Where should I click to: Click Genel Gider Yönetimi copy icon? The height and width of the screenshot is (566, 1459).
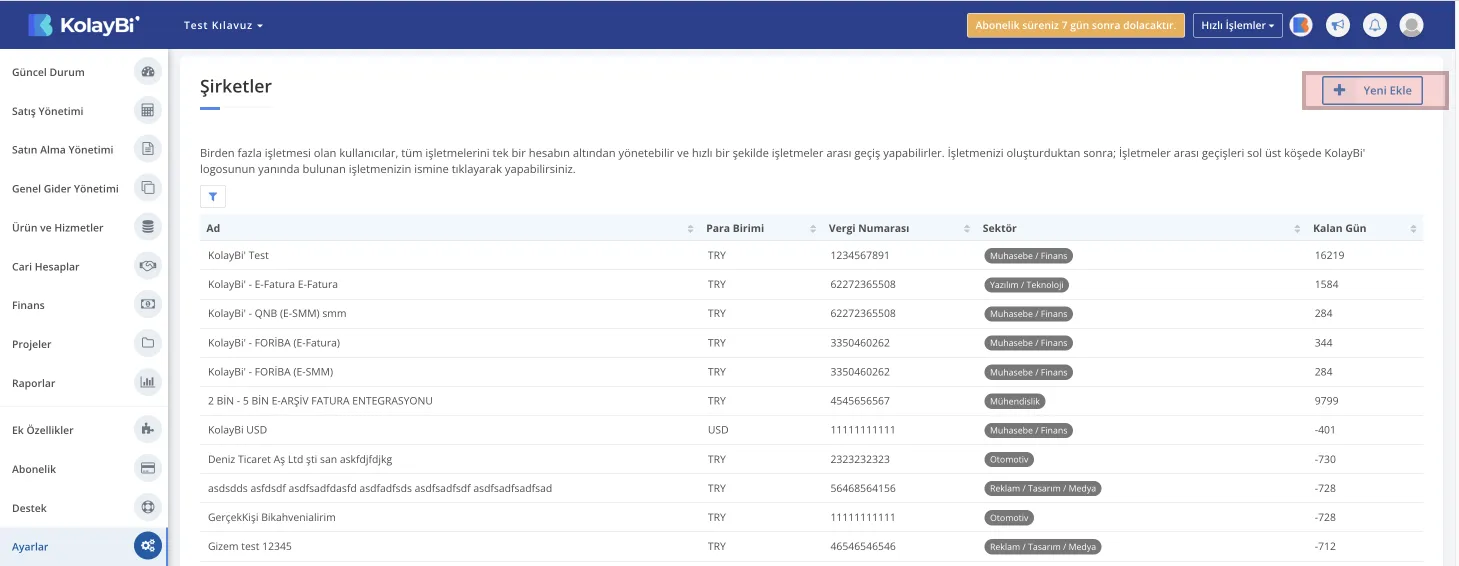tap(148, 188)
